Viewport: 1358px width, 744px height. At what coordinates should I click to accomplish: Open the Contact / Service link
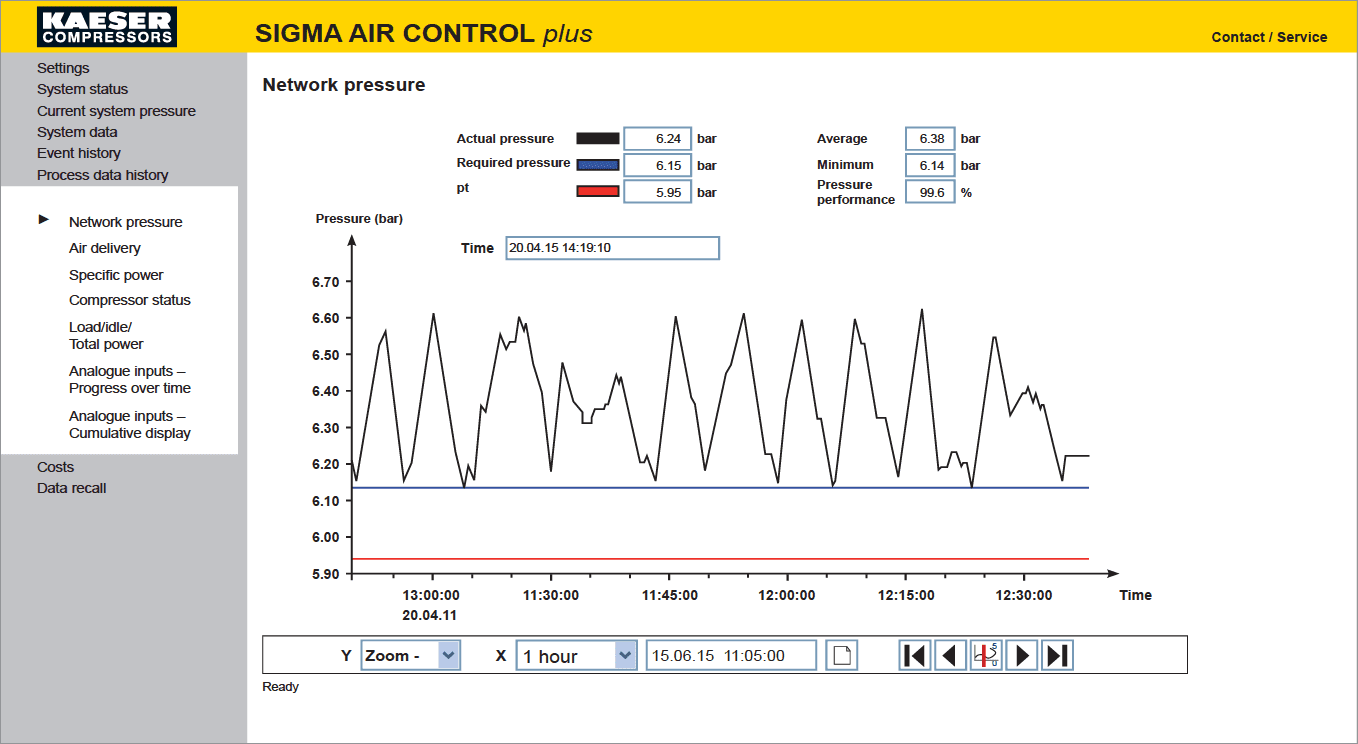[x=1268, y=37]
